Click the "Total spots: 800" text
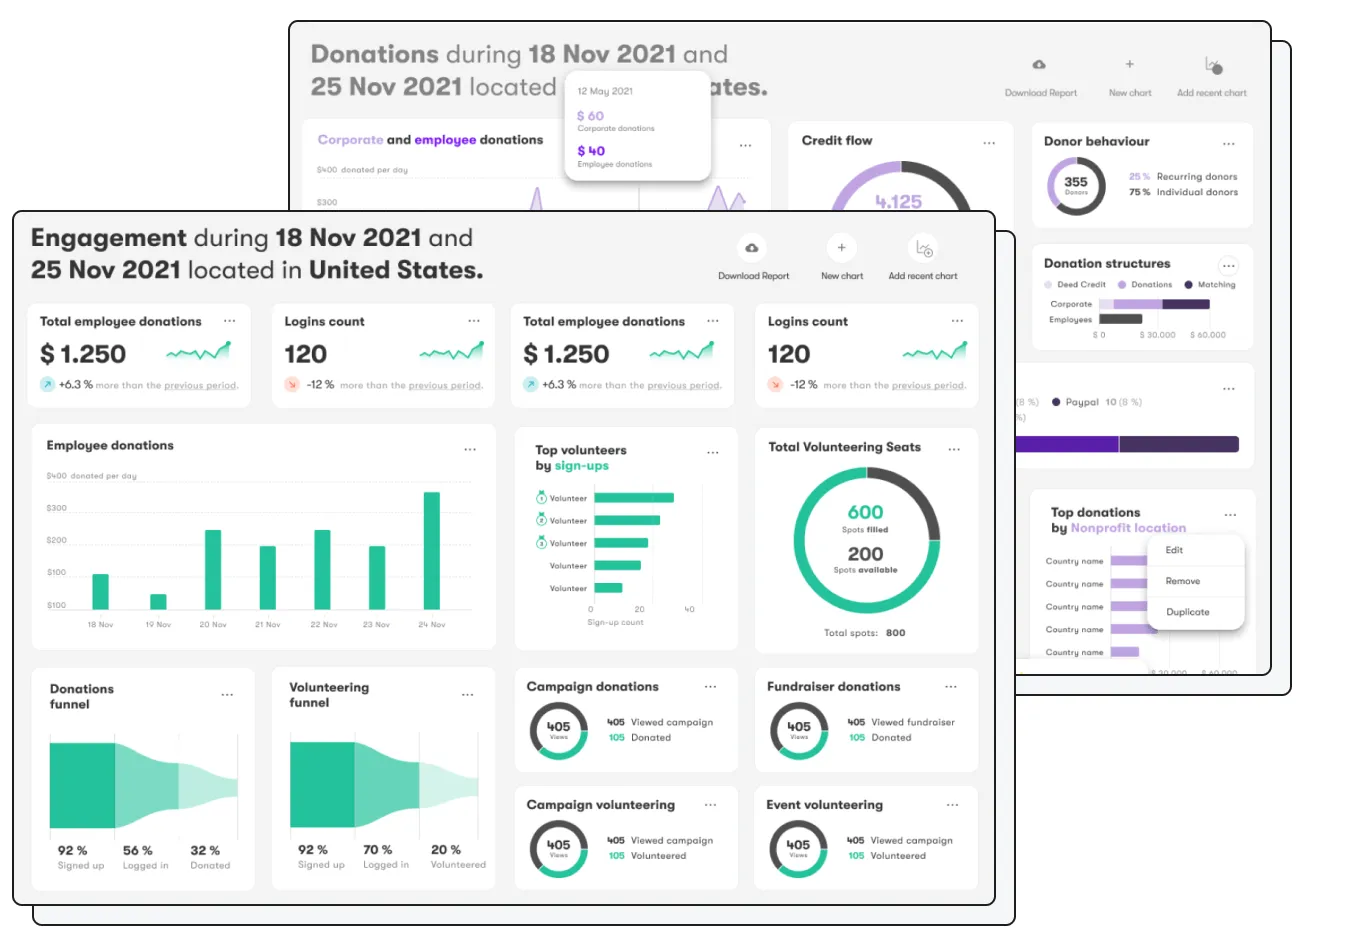Viewport: 1368px width, 948px height. (865, 633)
